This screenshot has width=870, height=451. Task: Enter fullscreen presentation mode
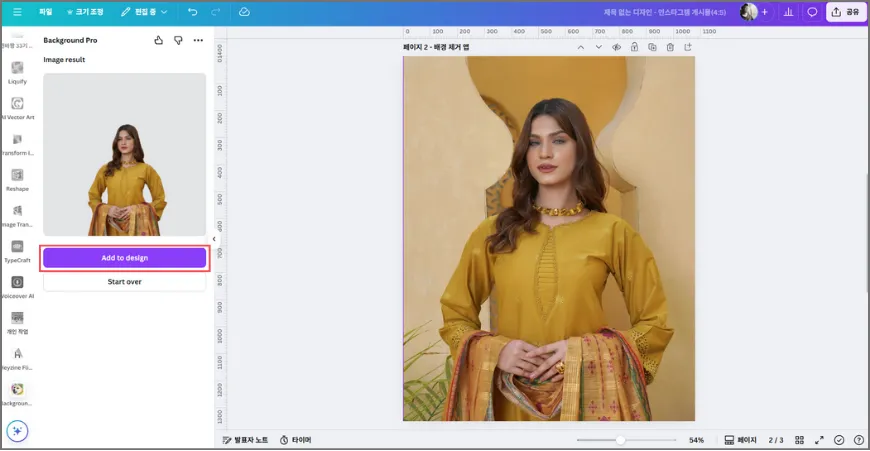coord(819,440)
